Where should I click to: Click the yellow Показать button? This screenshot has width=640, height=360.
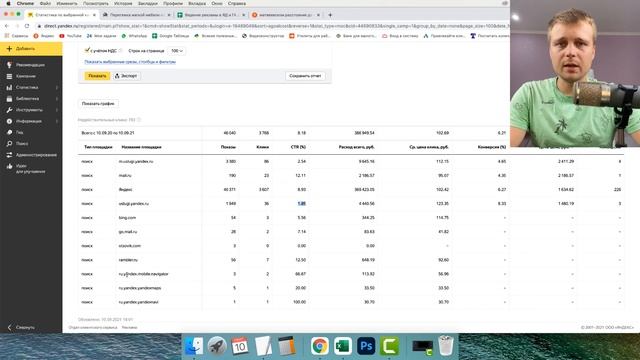[x=97, y=76]
